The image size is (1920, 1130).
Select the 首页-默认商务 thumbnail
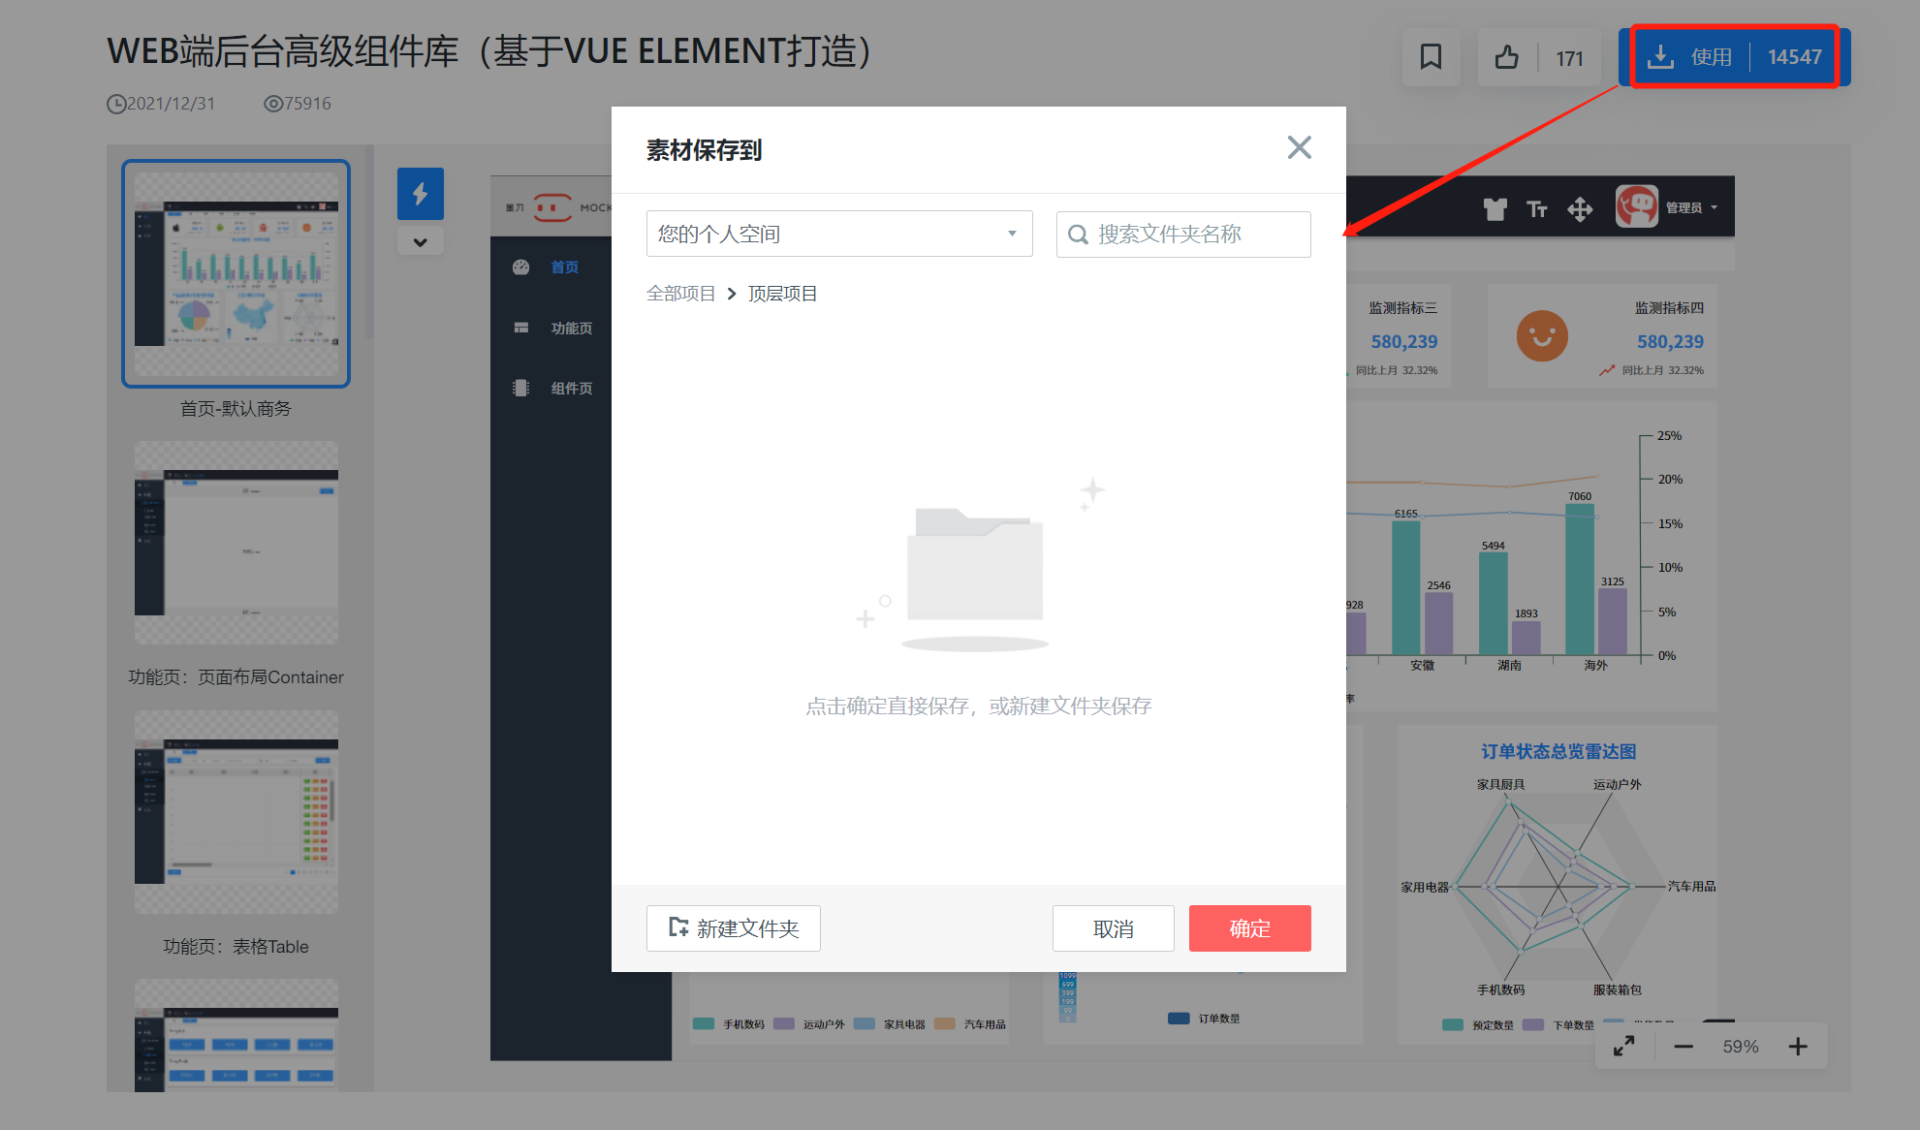(x=236, y=273)
